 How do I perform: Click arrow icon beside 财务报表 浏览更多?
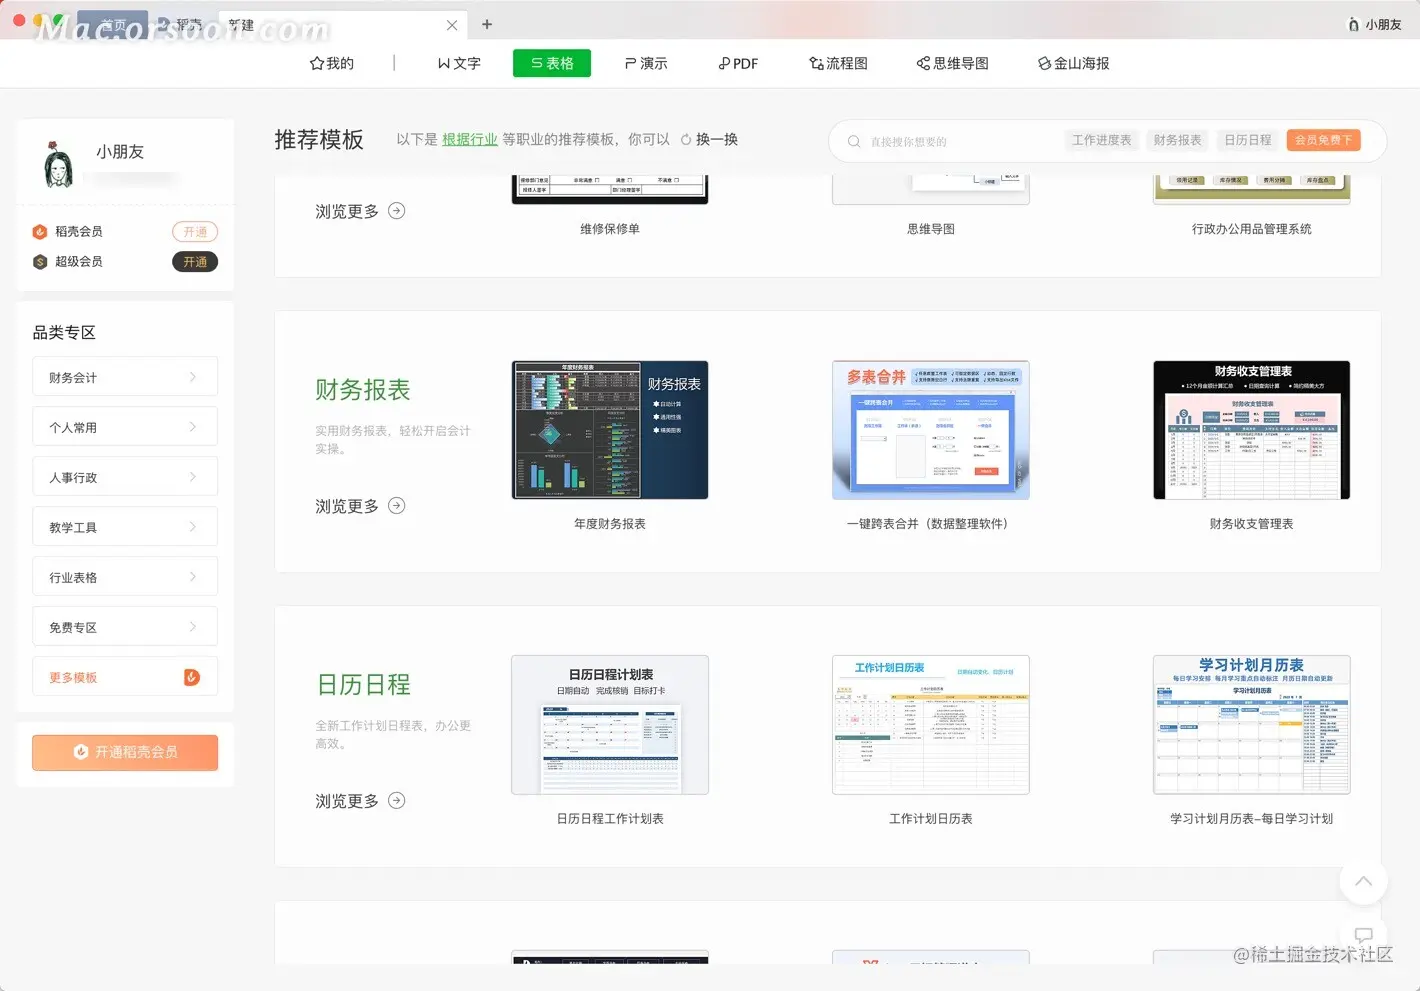click(x=397, y=506)
